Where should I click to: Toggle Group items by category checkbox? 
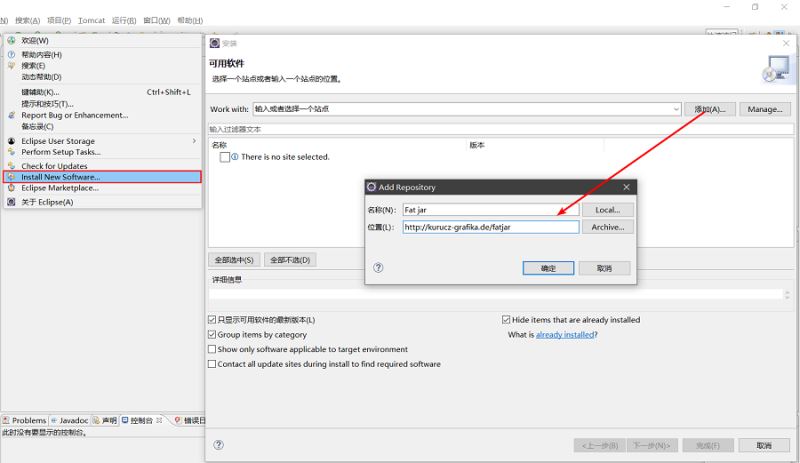coord(212,334)
